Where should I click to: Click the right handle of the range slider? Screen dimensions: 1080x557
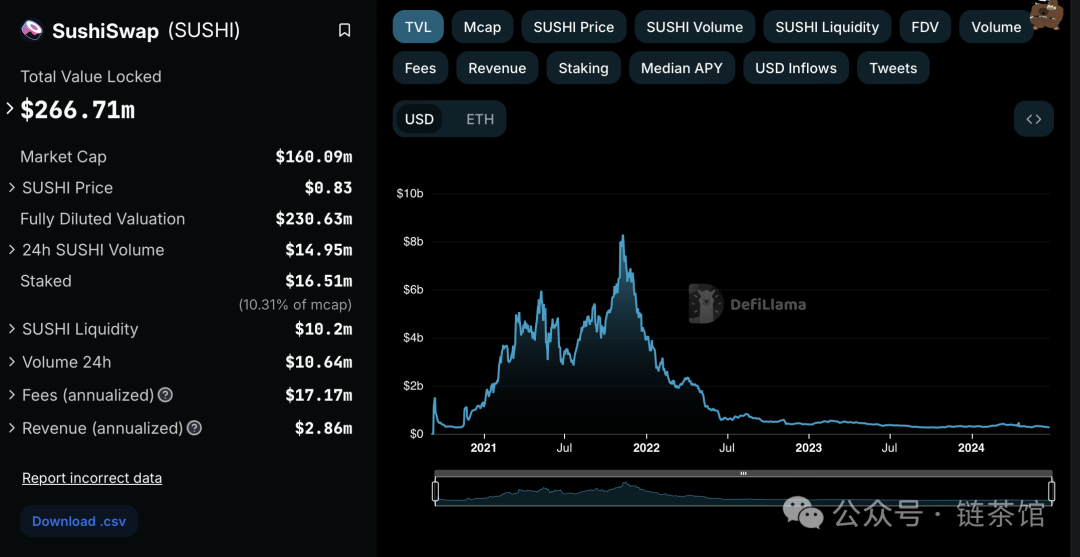pos(1052,491)
